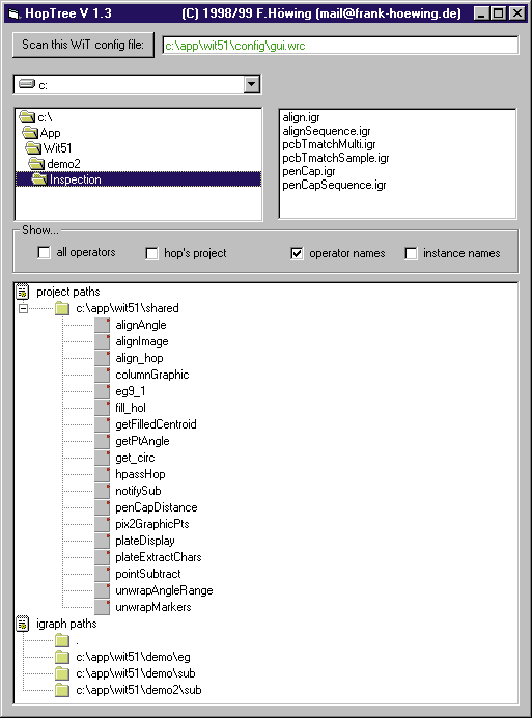Click the igraph paths document icon
532x718 pixels.
[x=22, y=624]
